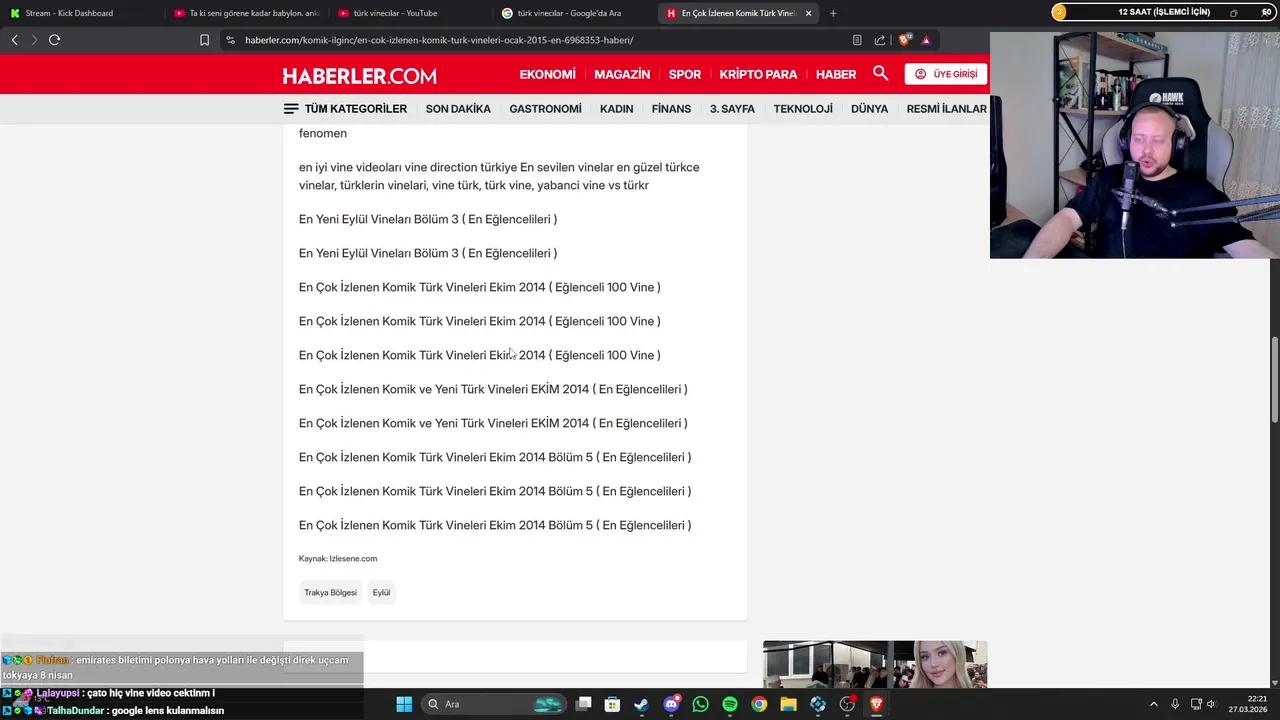The image size is (1280, 720).
Task: Switch to Brave browser in the taskbar
Action: (876, 704)
